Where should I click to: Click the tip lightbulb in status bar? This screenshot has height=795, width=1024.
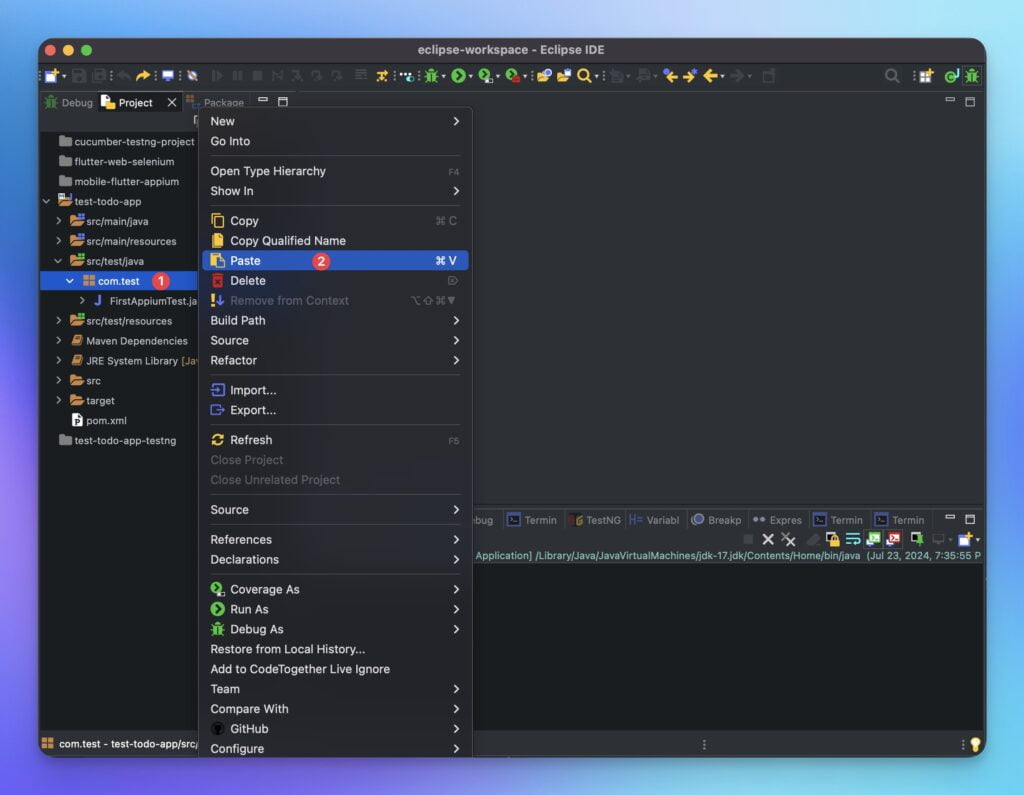coord(975,744)
